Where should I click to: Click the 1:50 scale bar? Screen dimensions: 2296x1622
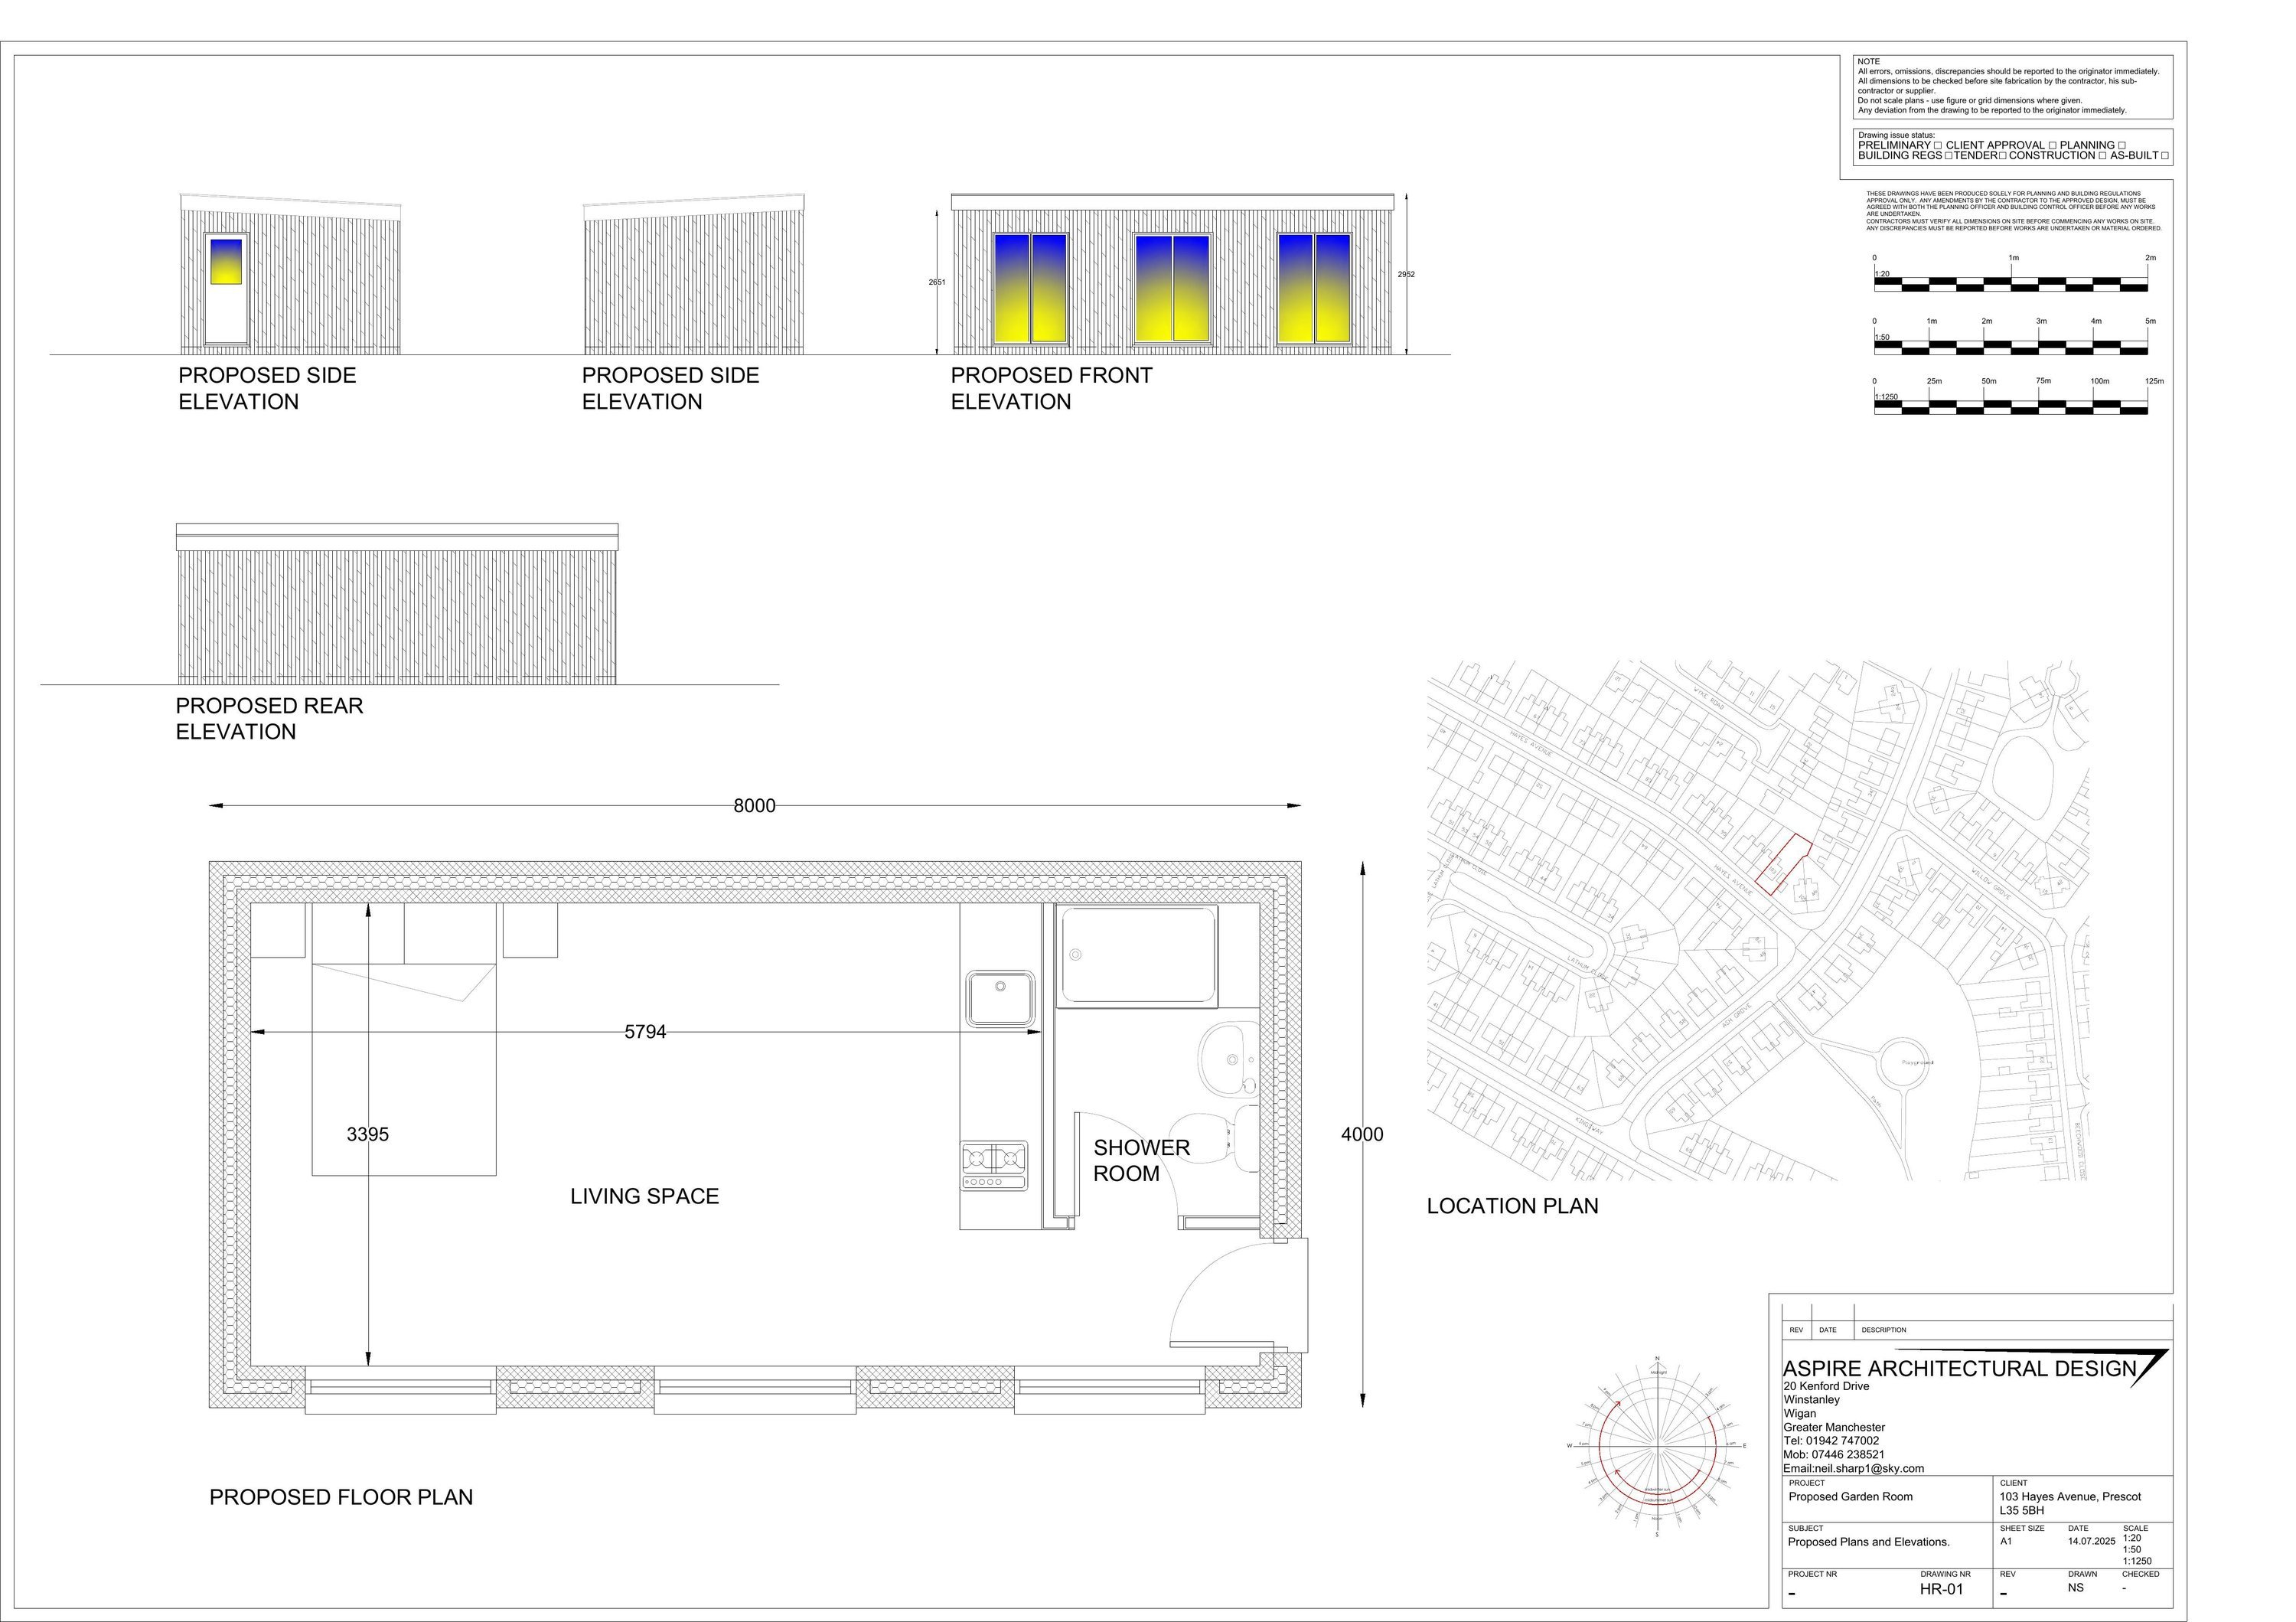[x=2010, y=347]
